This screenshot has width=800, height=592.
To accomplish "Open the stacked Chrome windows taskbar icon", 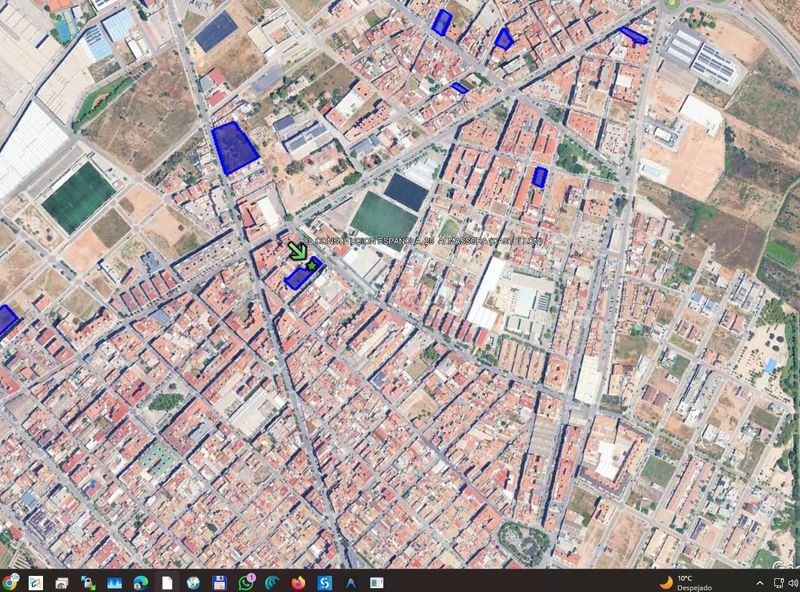I will (x=62, y=582).
